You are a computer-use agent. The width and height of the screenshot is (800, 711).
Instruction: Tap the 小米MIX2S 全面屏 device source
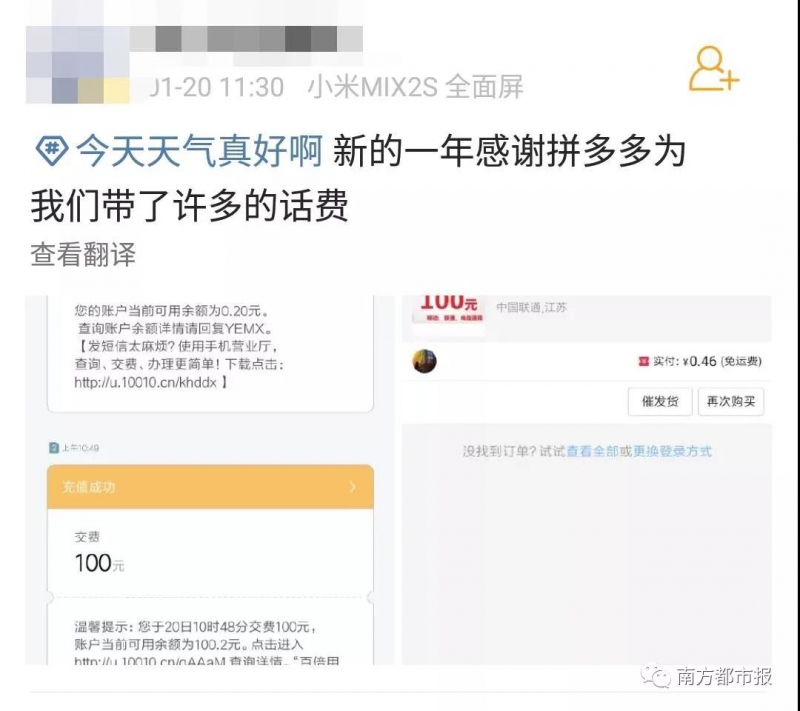(415, 87)
